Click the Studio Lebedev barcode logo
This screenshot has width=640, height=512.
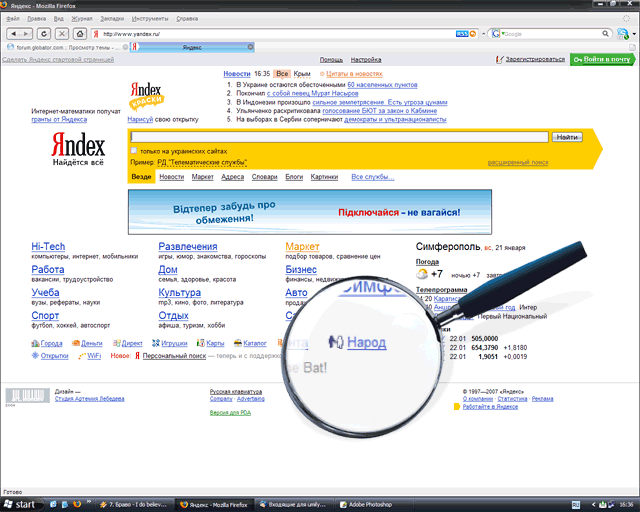27,396
